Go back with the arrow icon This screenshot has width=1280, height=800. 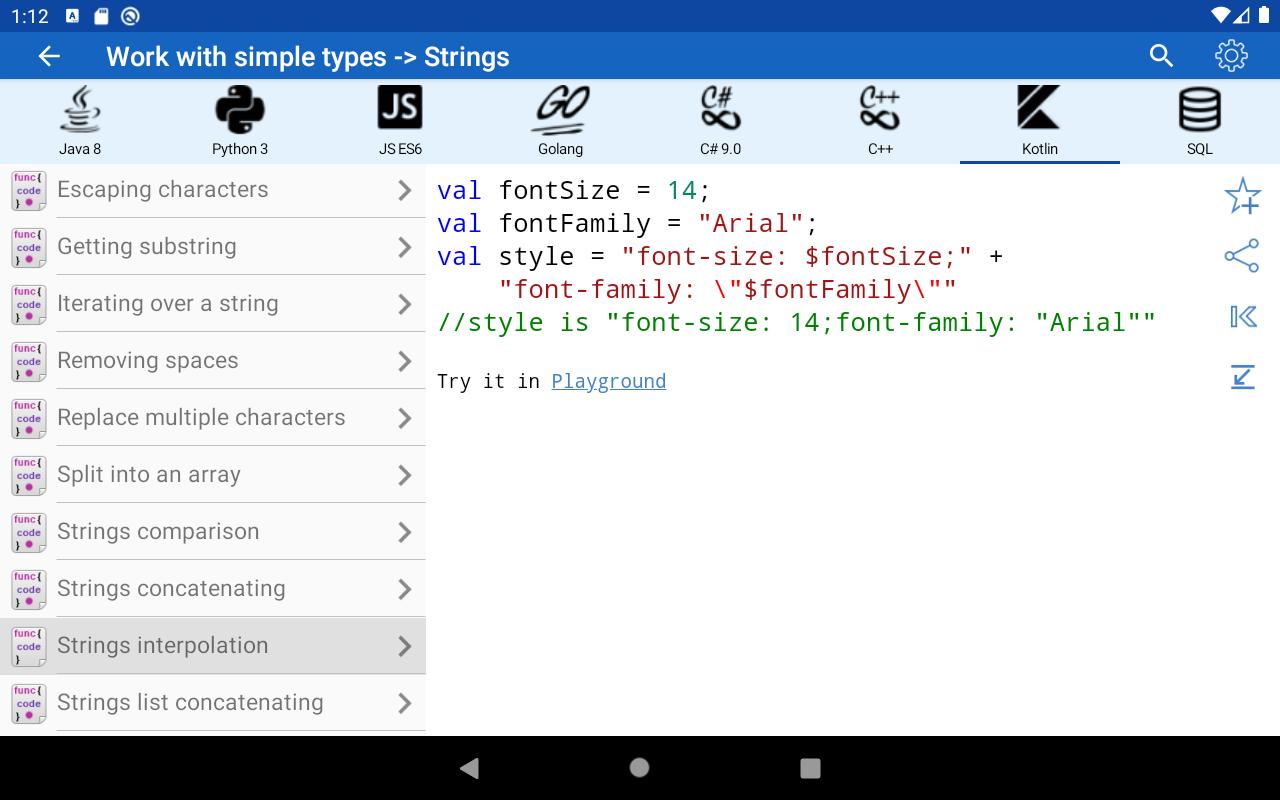tap(49, 56)
